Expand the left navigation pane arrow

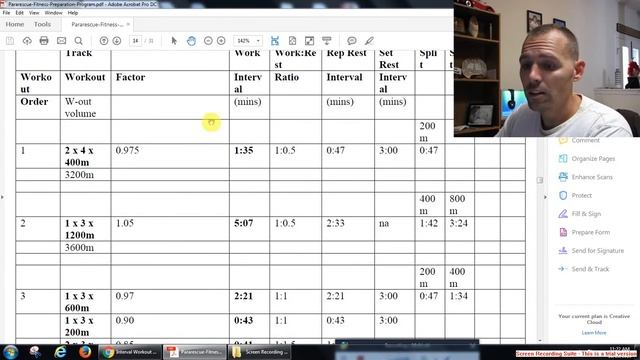point(2,197)
